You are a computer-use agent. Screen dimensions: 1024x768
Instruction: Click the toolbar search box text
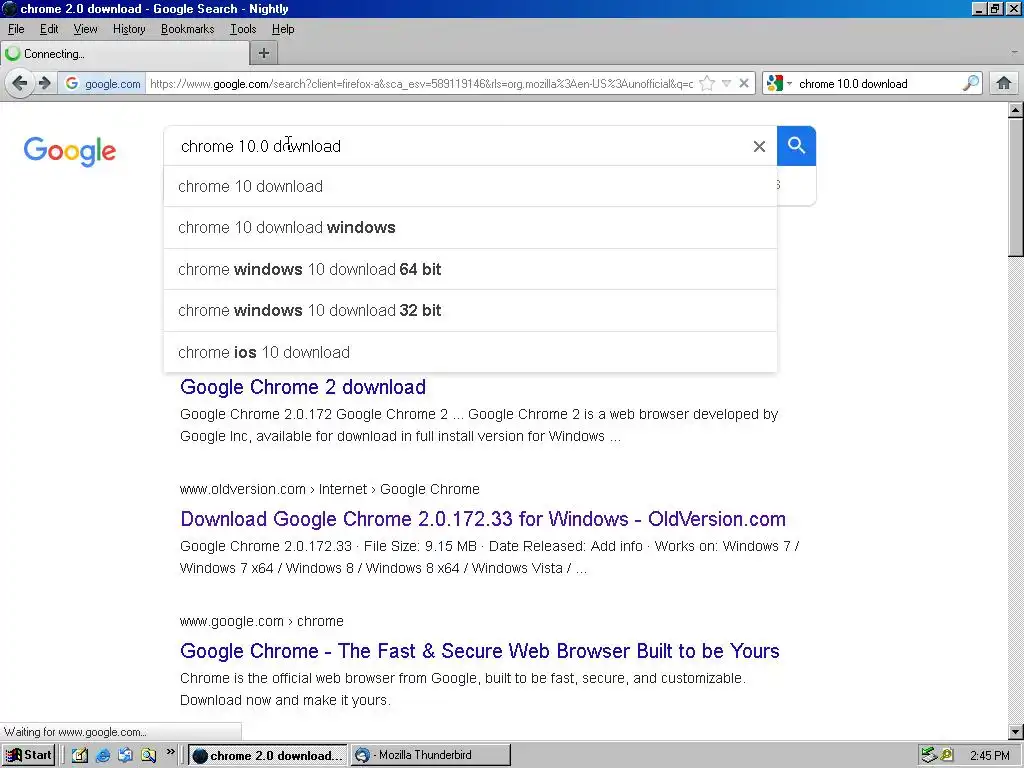coord(853,84)
